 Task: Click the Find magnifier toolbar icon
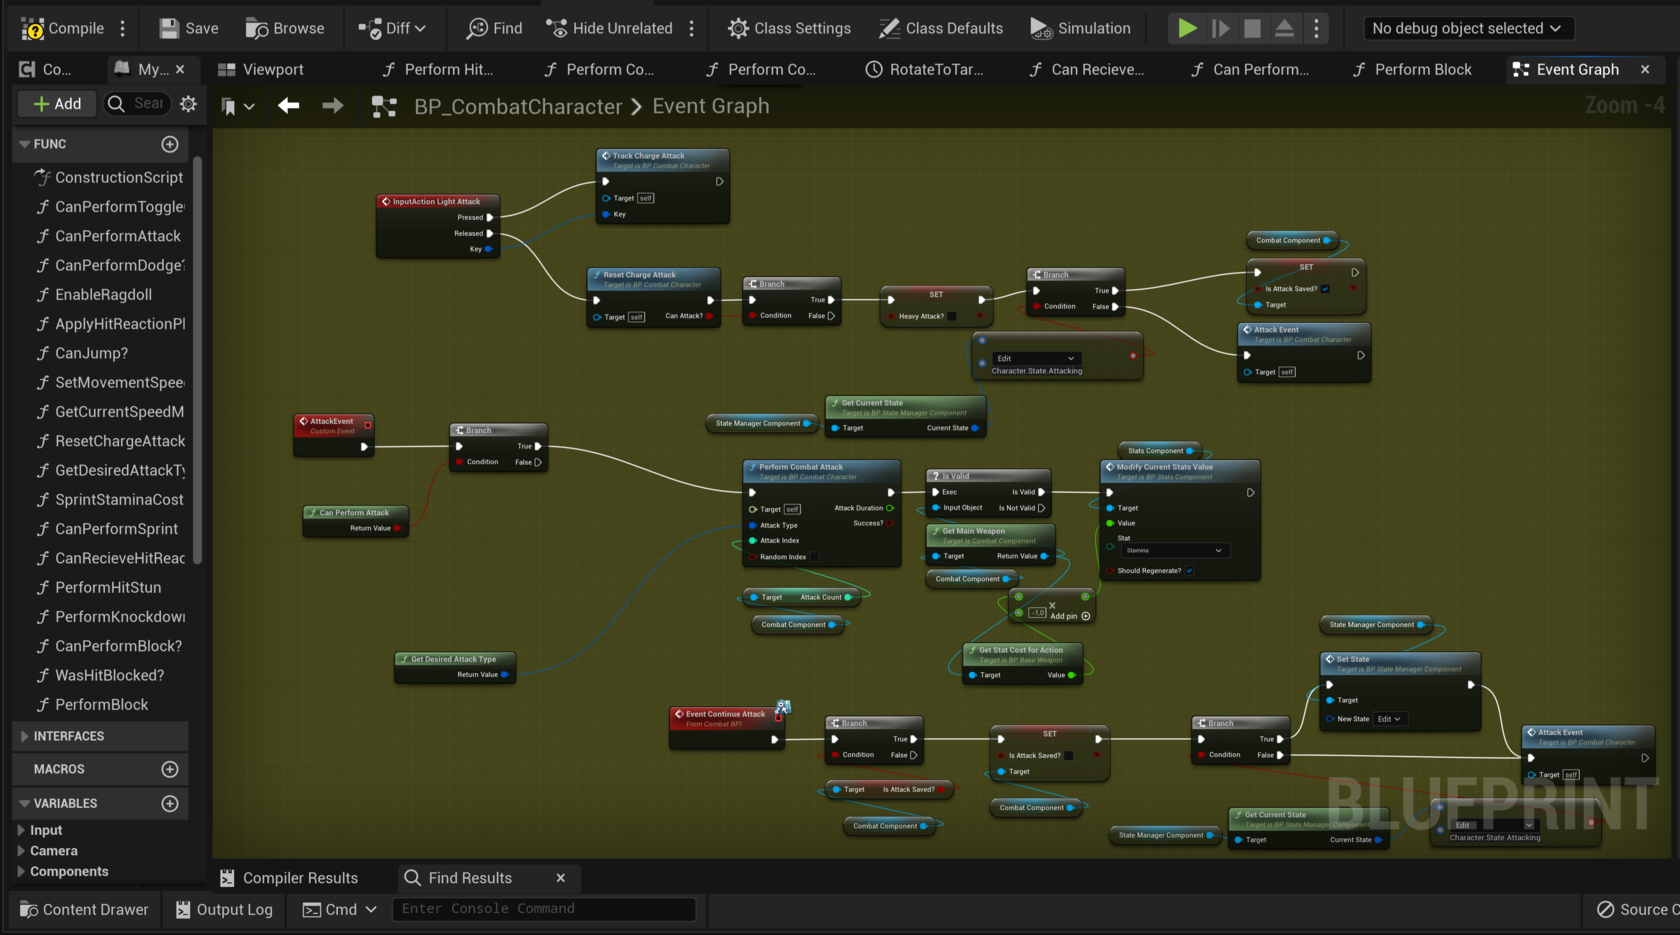coord(477,29)
